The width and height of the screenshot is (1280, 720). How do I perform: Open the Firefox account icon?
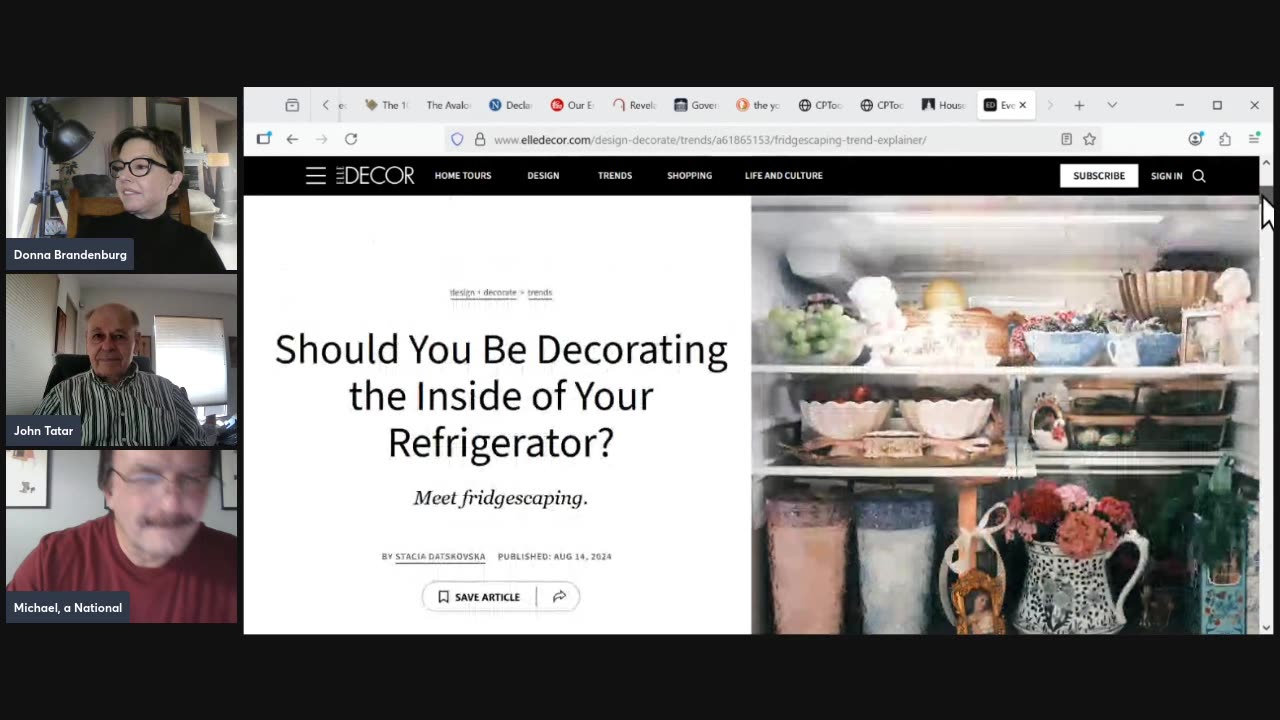tap(1195, 139)
